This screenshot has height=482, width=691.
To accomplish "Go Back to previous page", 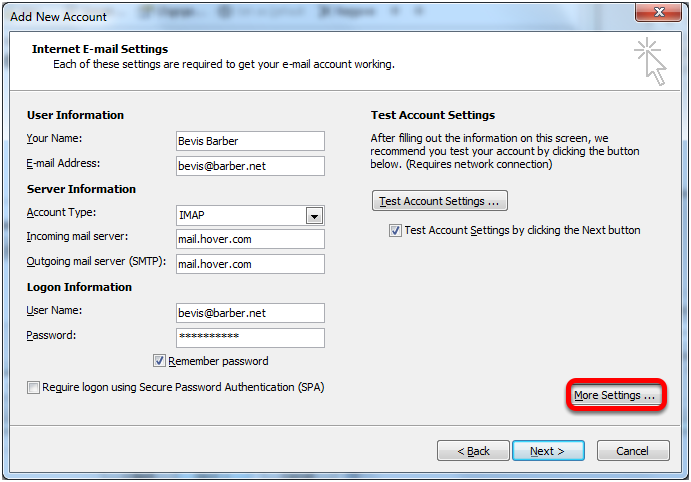I will point(473,451).
